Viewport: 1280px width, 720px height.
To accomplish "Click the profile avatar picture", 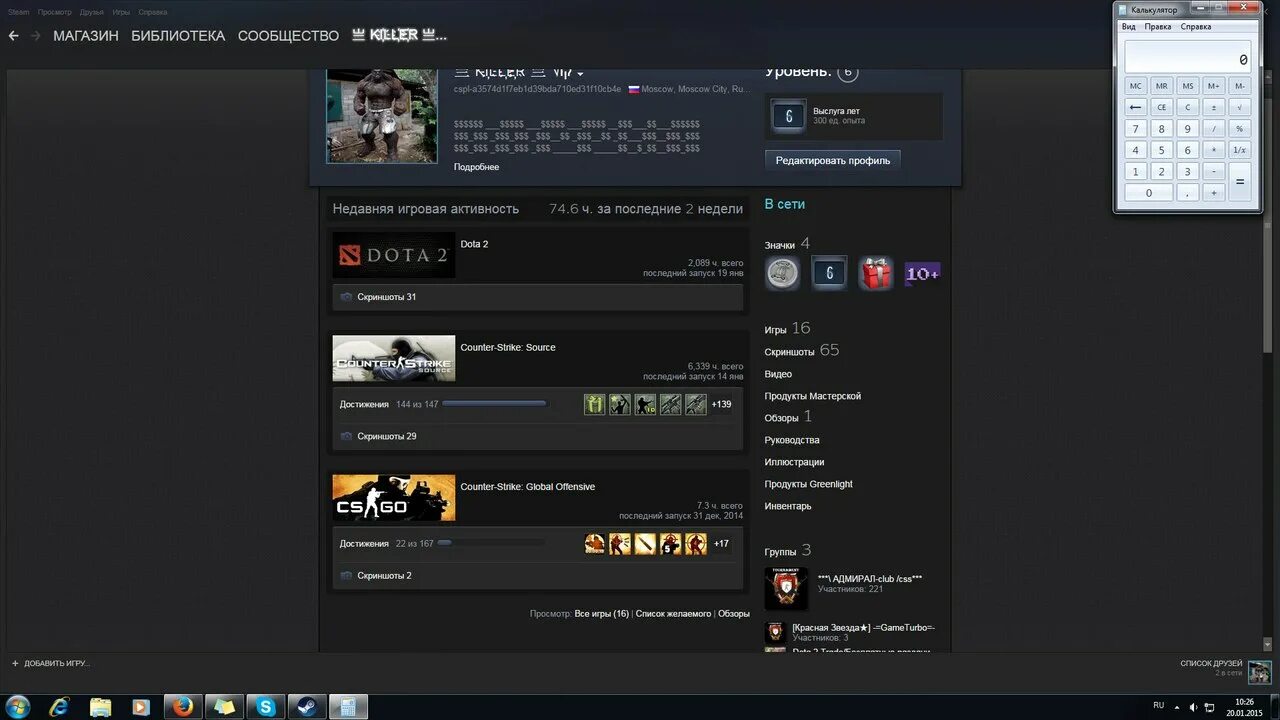I will [x=382, y=116].
